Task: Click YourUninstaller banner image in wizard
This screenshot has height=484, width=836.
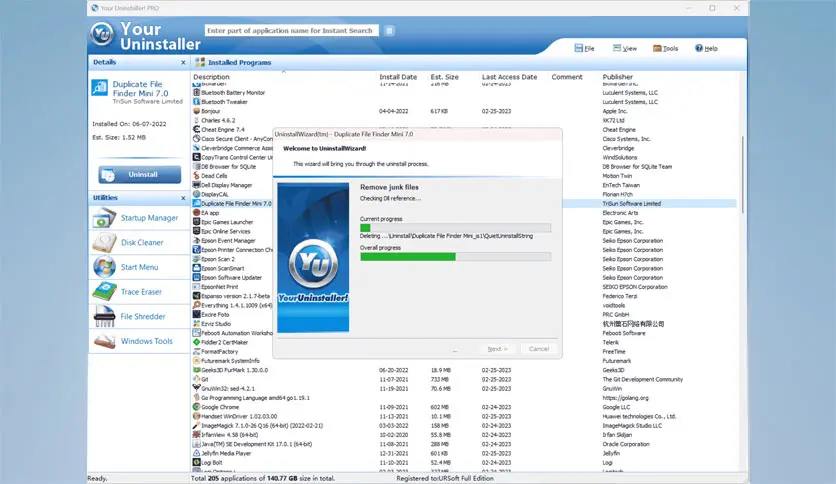Action: click(x=314, y=257)
